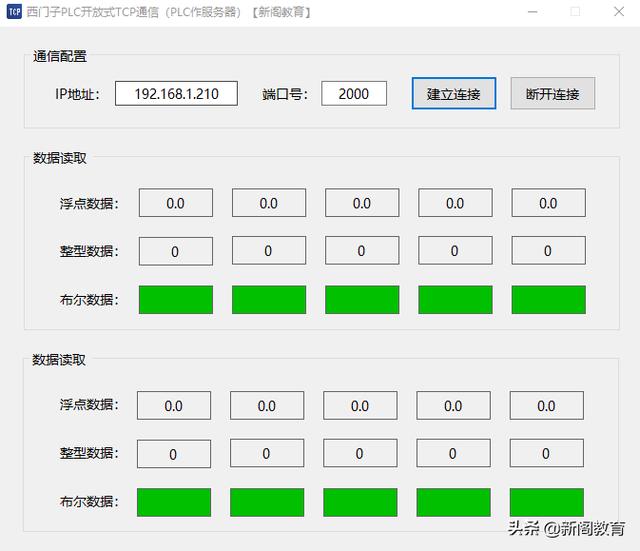Click lower group's 整型数据: label
The height and width of the screenshot is (551, 640).
(x=89, y=453)
